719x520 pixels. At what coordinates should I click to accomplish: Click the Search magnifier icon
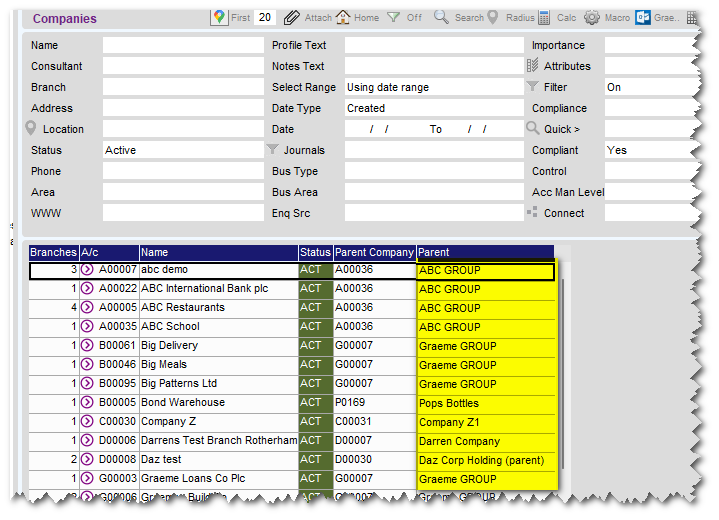[441, 17]
